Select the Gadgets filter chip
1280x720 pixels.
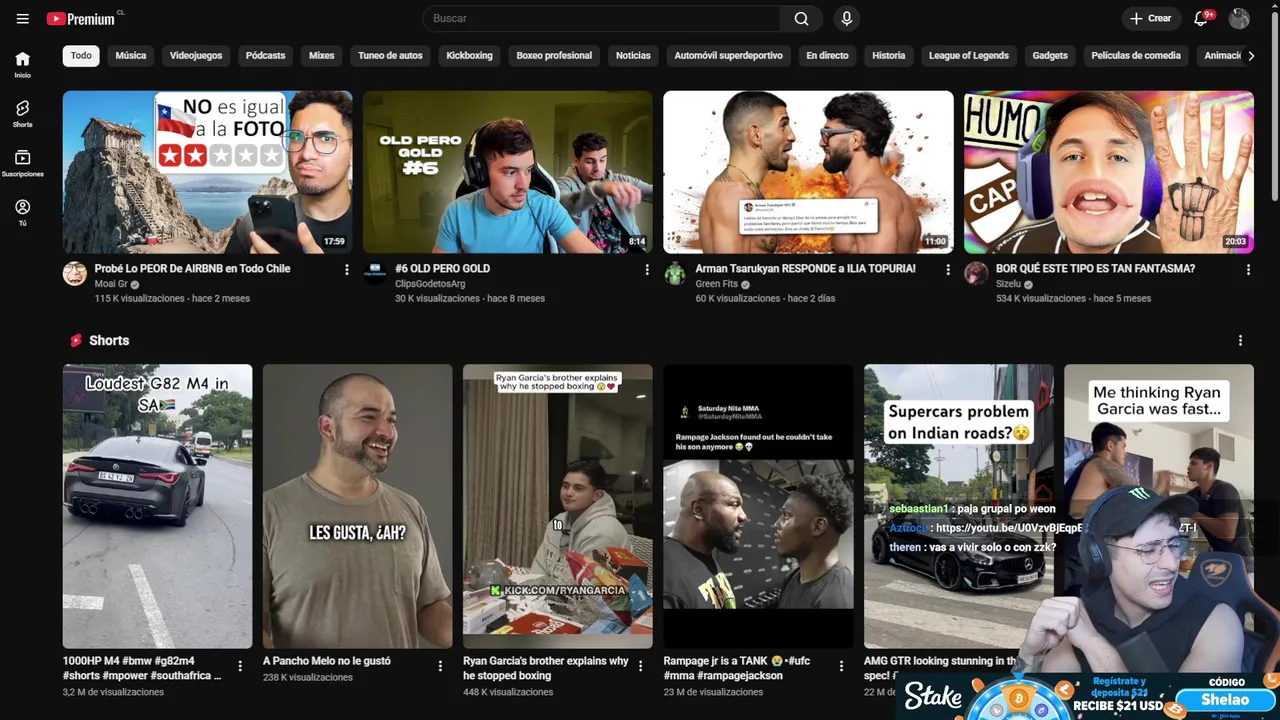(x=1050, y=56)
